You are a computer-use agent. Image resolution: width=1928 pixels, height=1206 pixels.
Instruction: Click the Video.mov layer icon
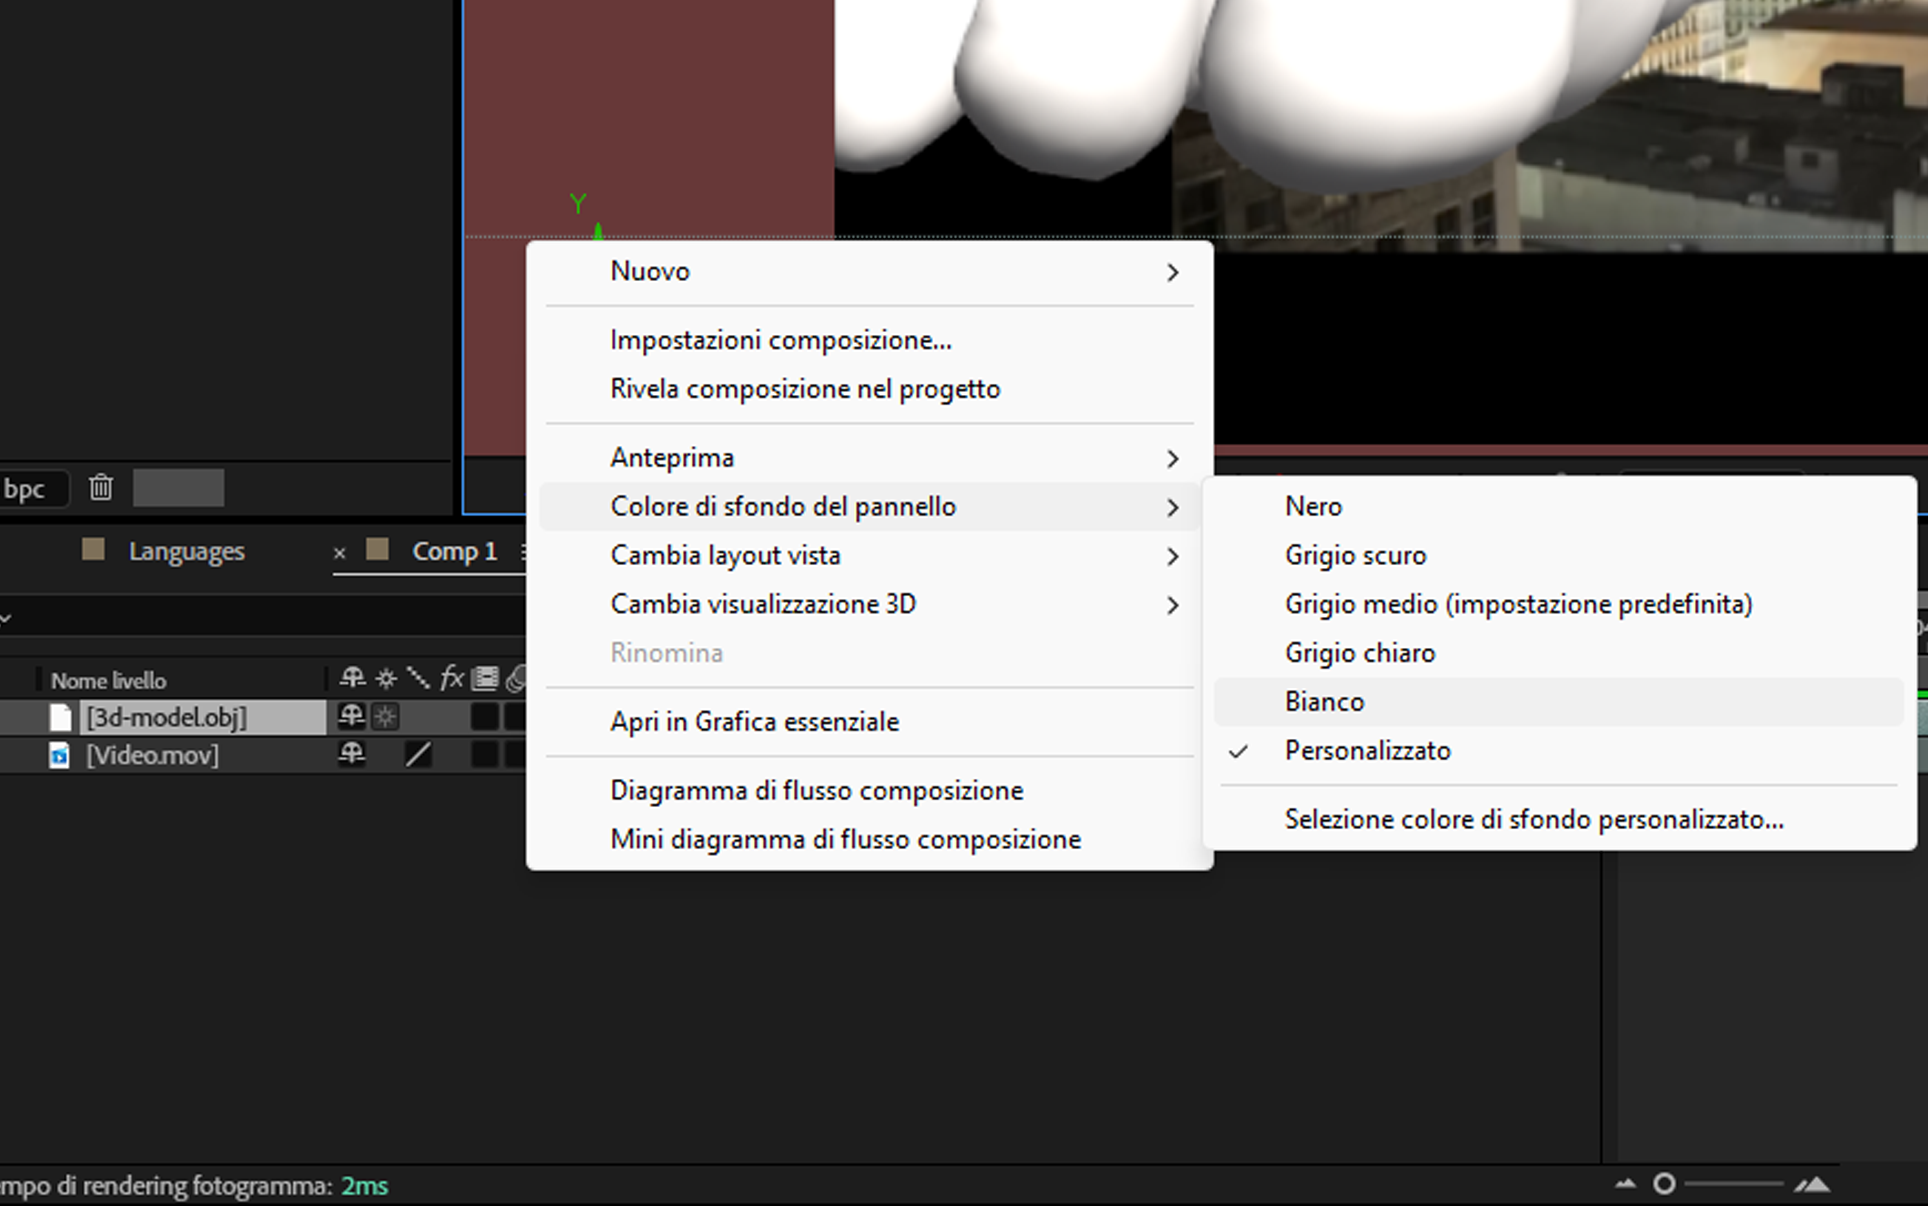pyautogui.click(x=58, y=754)
